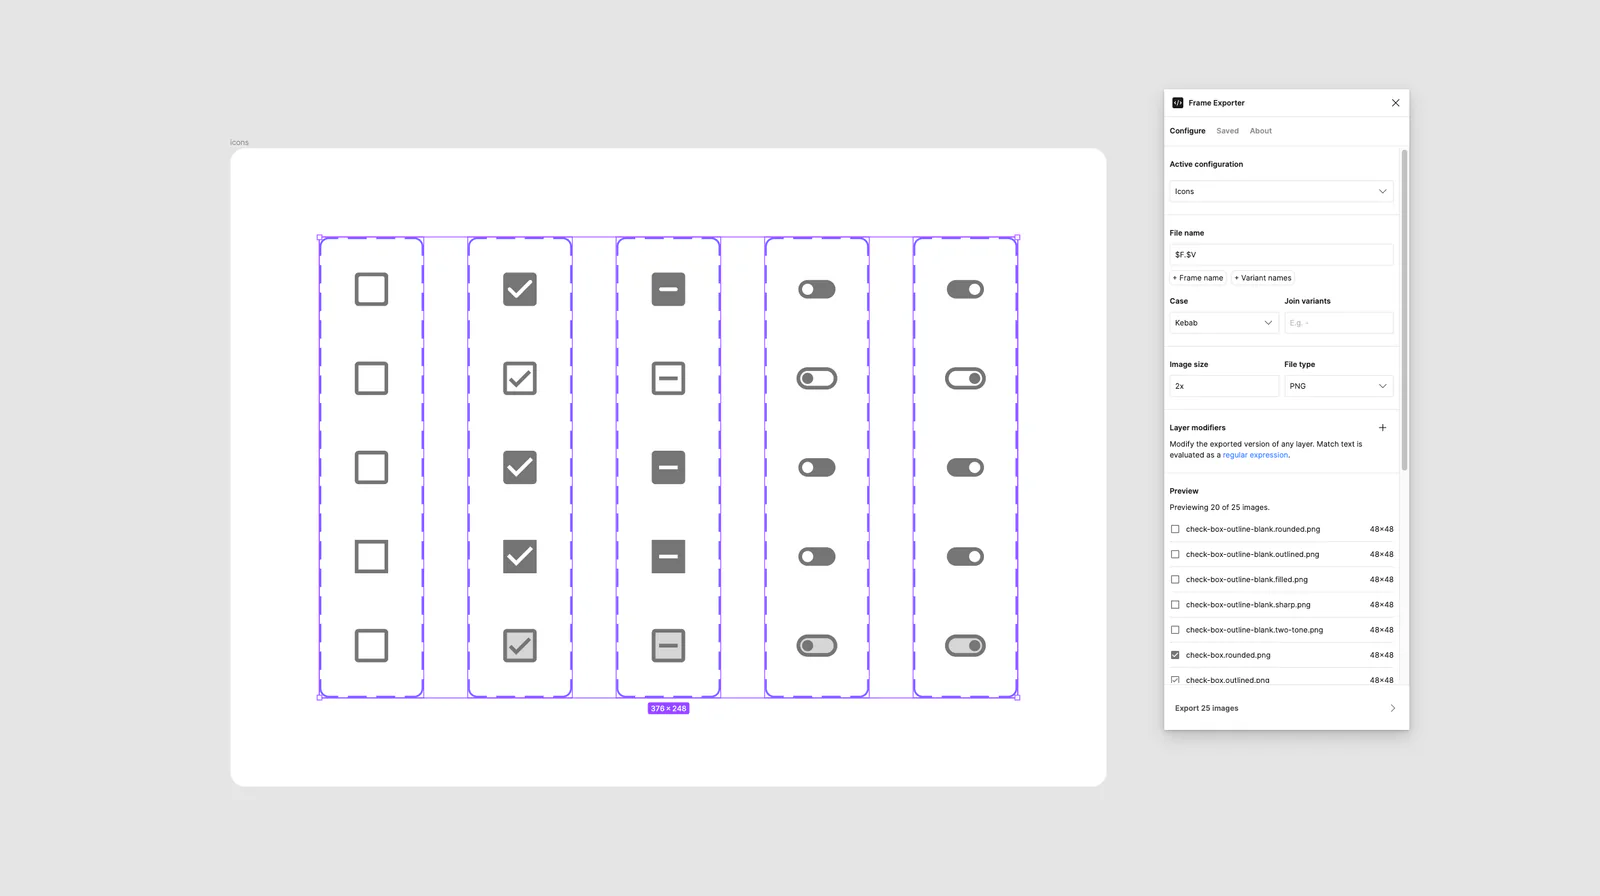The height and width of the screenshot is (896, 1600).
Task: Click file name check-box-outline-blank.sharp.png
Action: pyautogui.click(x=1248, y=604)
